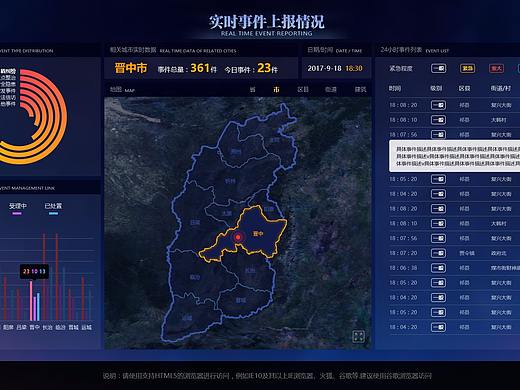The height and width of the screenshot is (390, 520).
Task: Switch map level to 市
Action: click(x=276, y=89)
